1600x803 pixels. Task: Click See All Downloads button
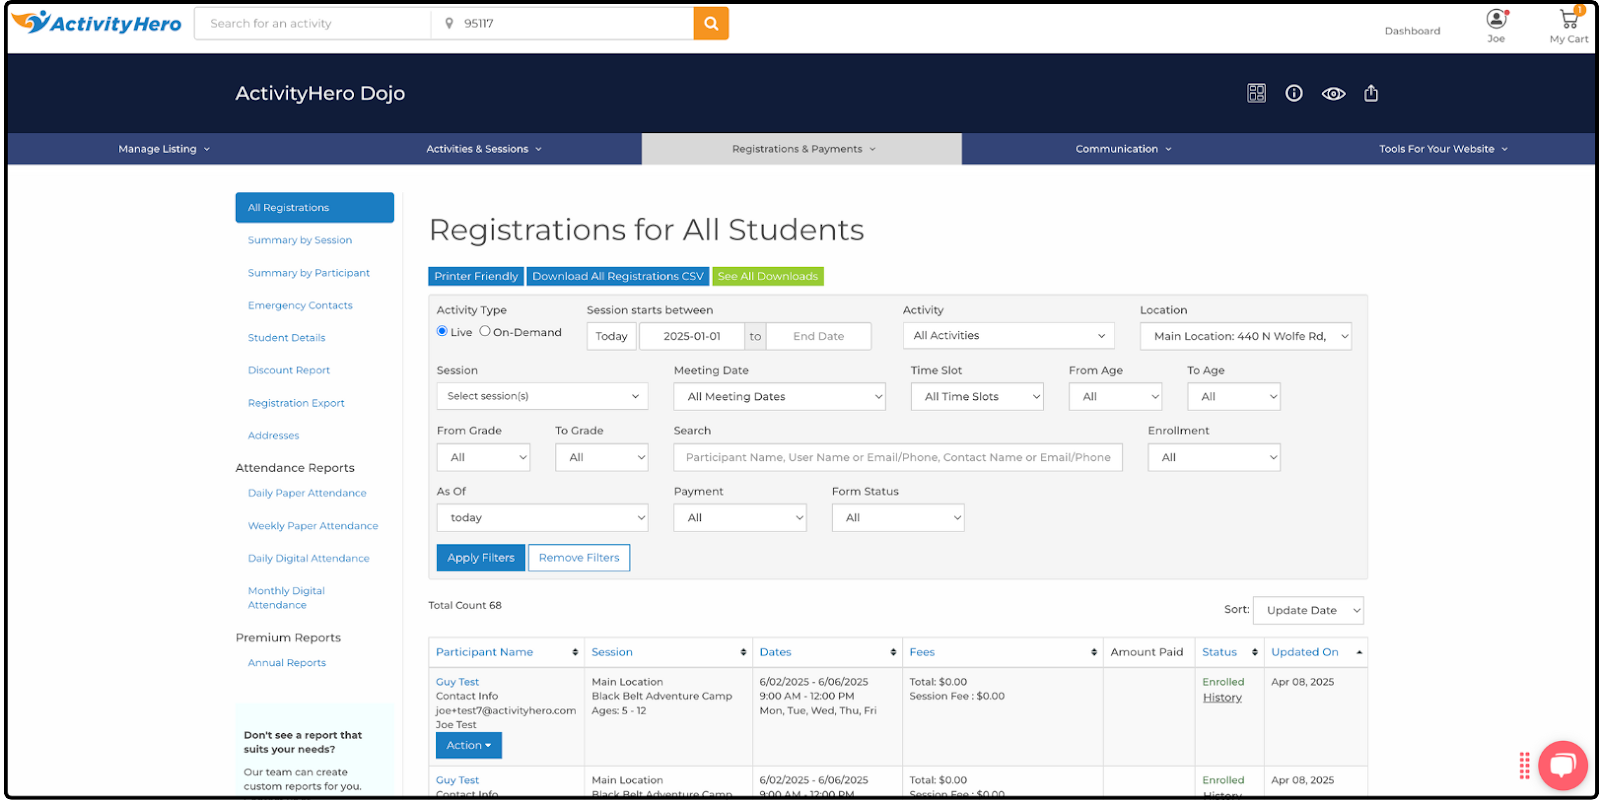click(768, 276)
